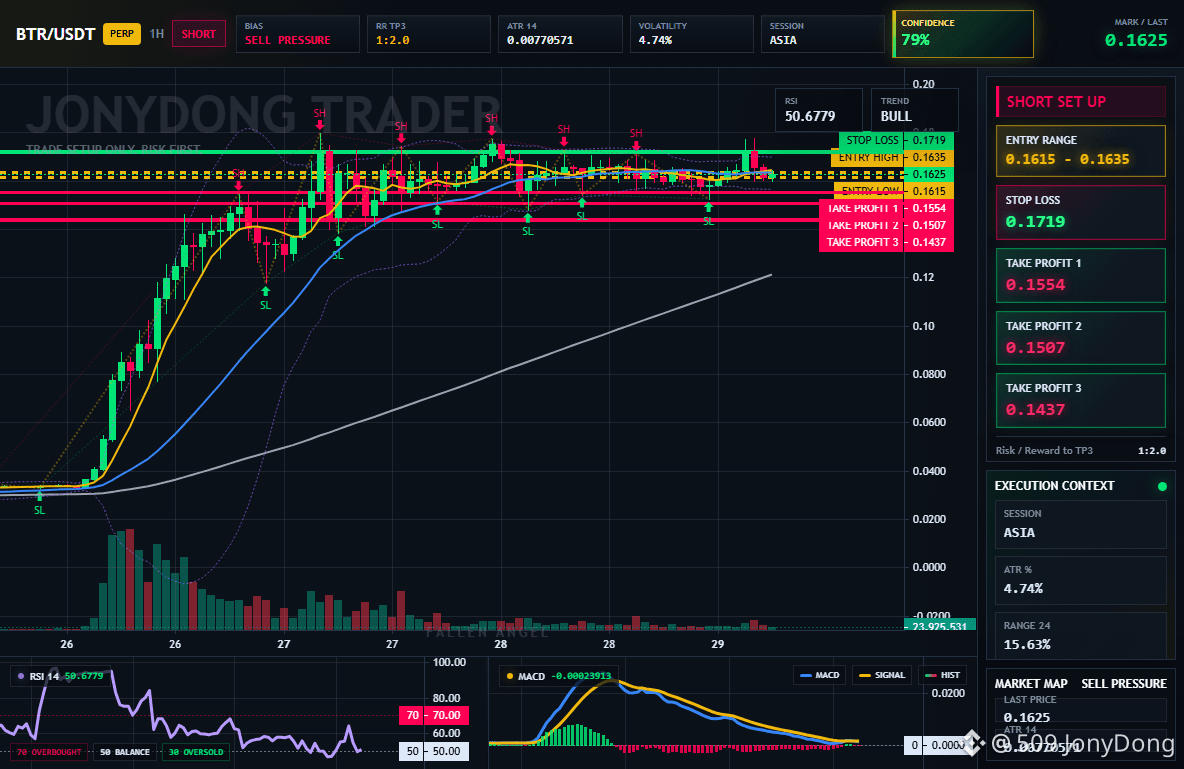The width and height of the screenshot is (1184, 769).
Task: Select SESSION ASIA card under Execution Context
Action: [1081, 524]
